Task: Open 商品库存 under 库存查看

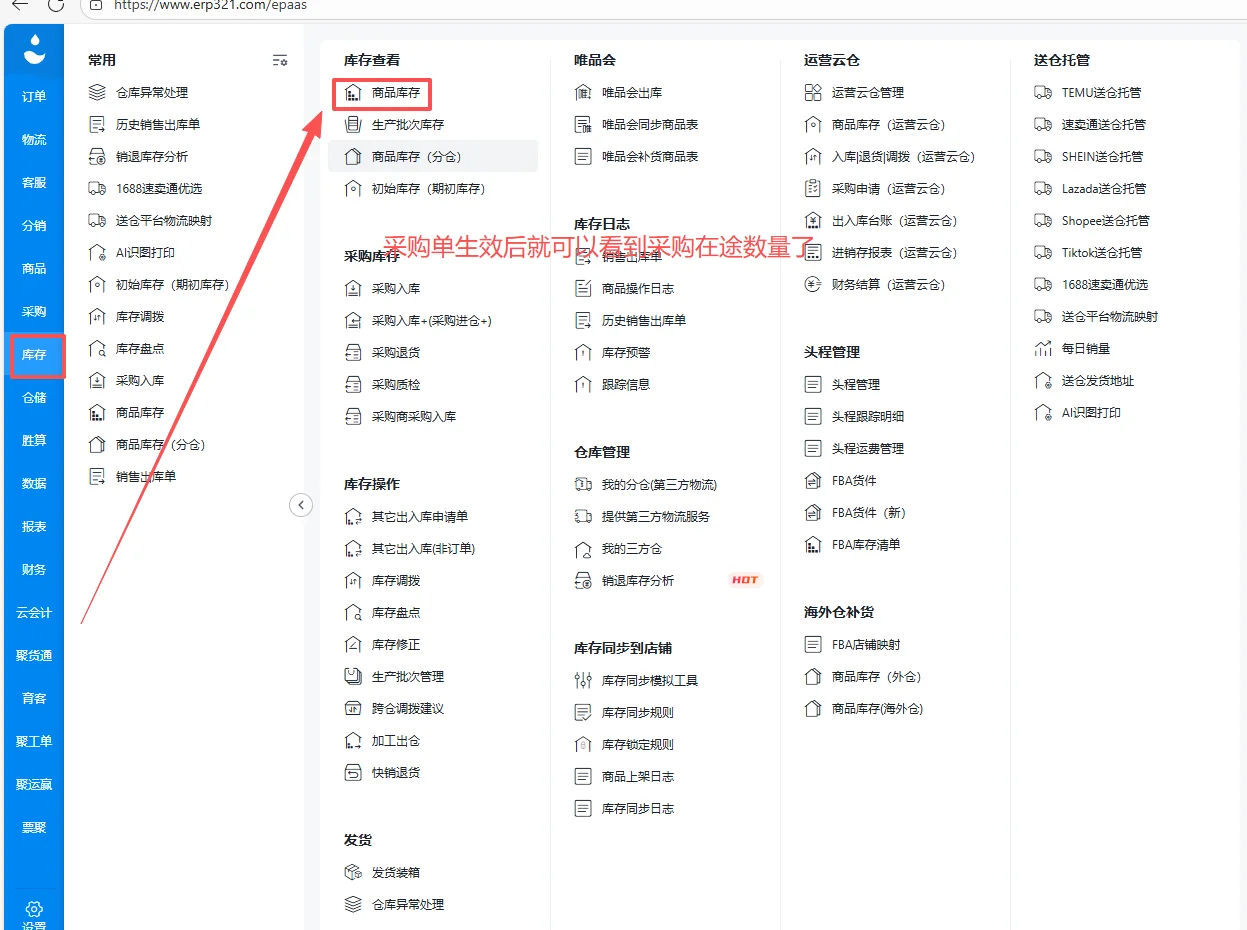Action: 395,93
